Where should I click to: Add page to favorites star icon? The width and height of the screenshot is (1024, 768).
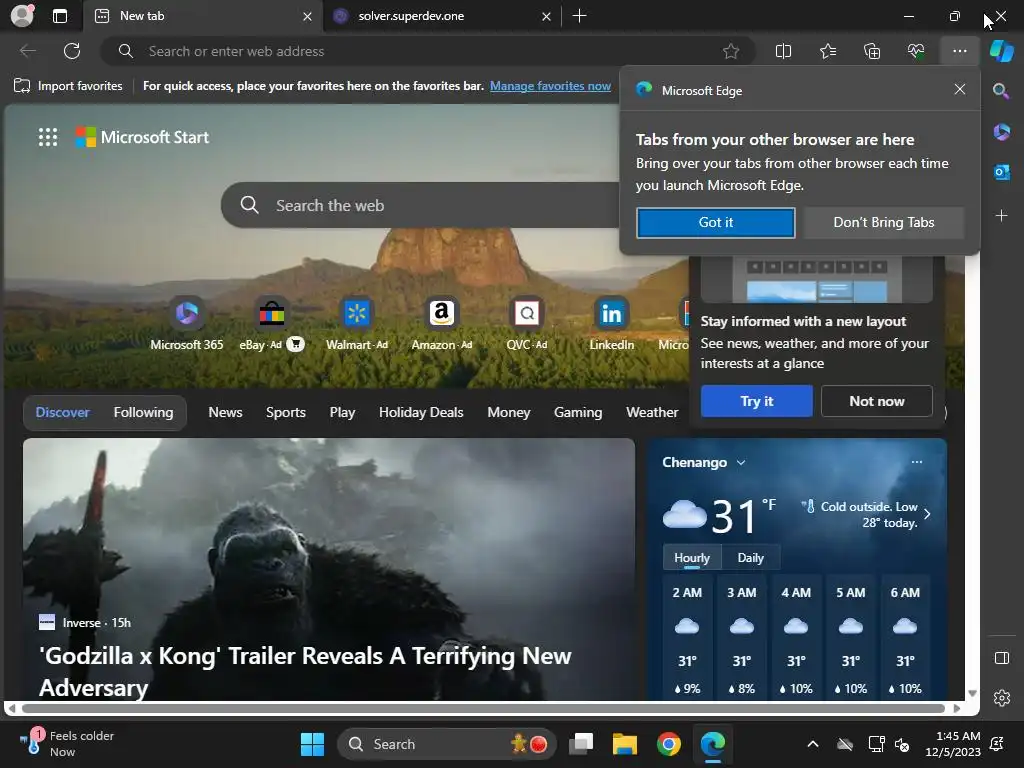coord(731,51)
